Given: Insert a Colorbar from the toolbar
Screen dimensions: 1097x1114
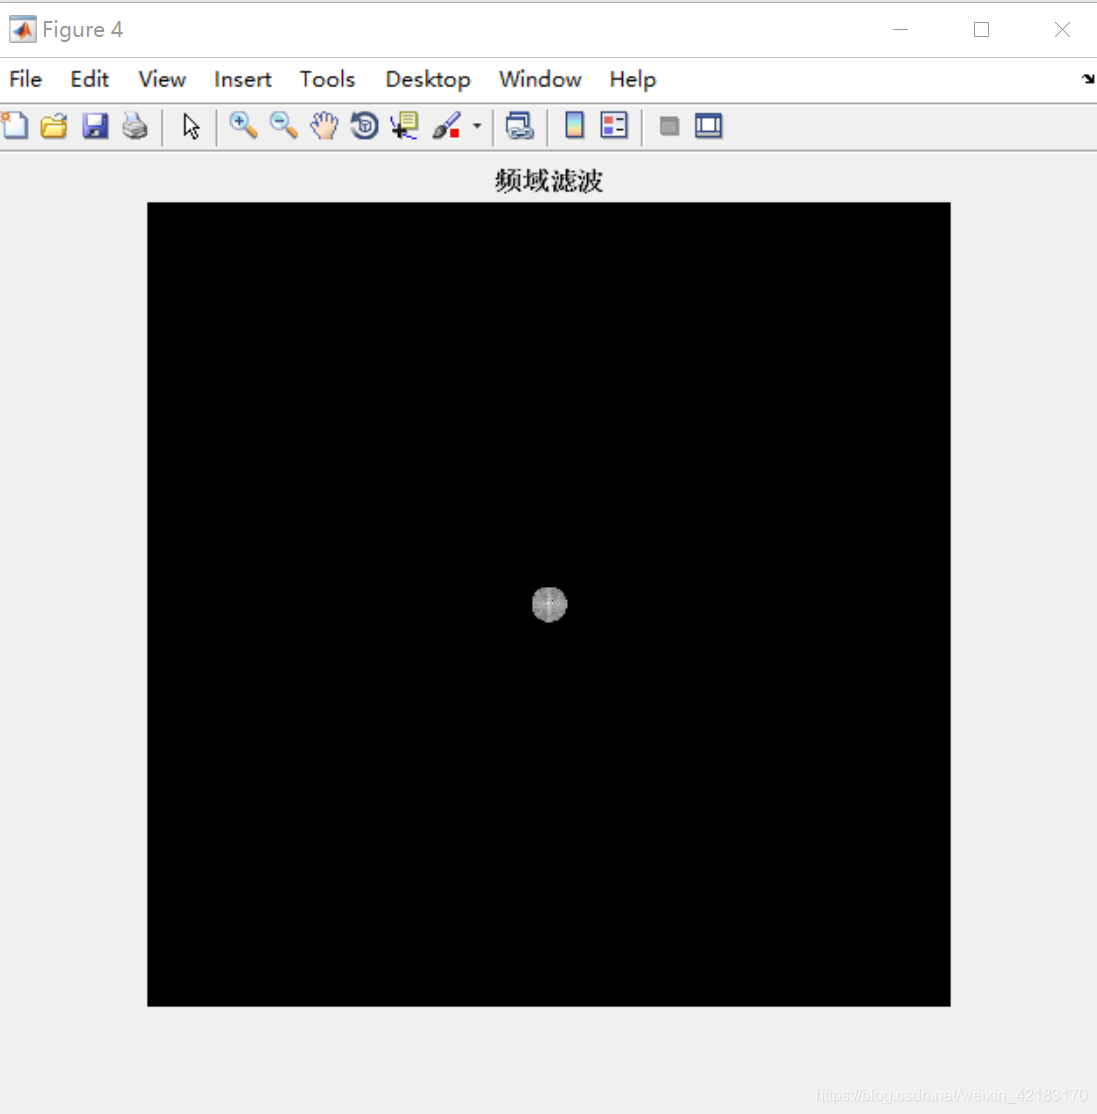Looking at the screenshot, I should click(x=574, y=126).
